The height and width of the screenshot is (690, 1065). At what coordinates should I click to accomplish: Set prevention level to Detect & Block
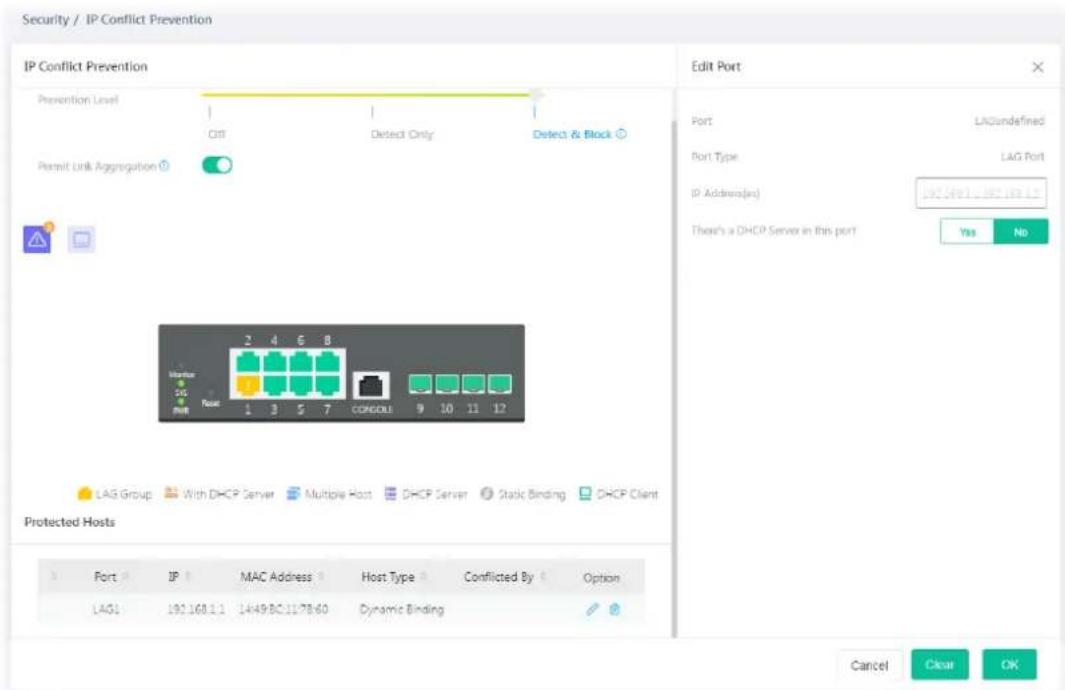tap(572, 134)
